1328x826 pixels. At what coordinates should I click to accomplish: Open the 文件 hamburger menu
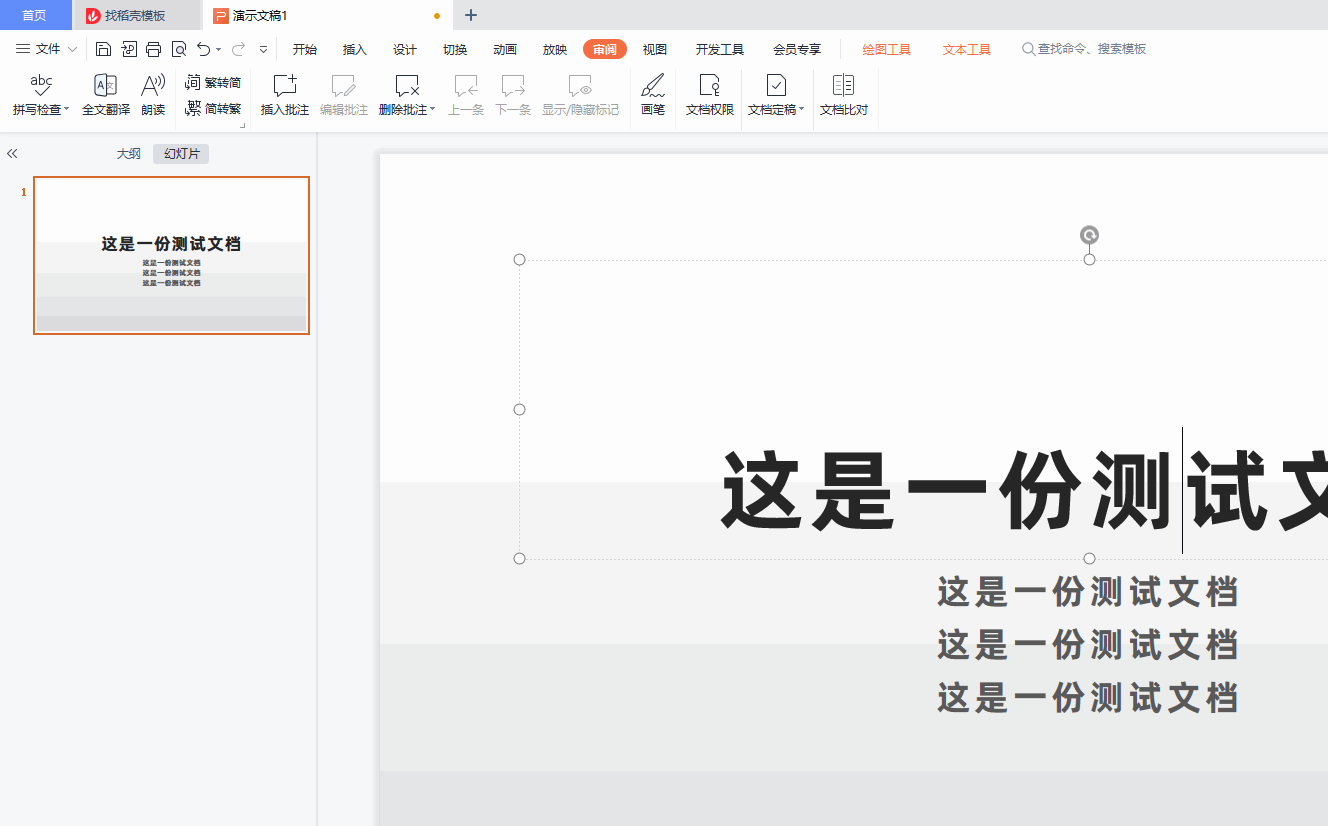23,49
